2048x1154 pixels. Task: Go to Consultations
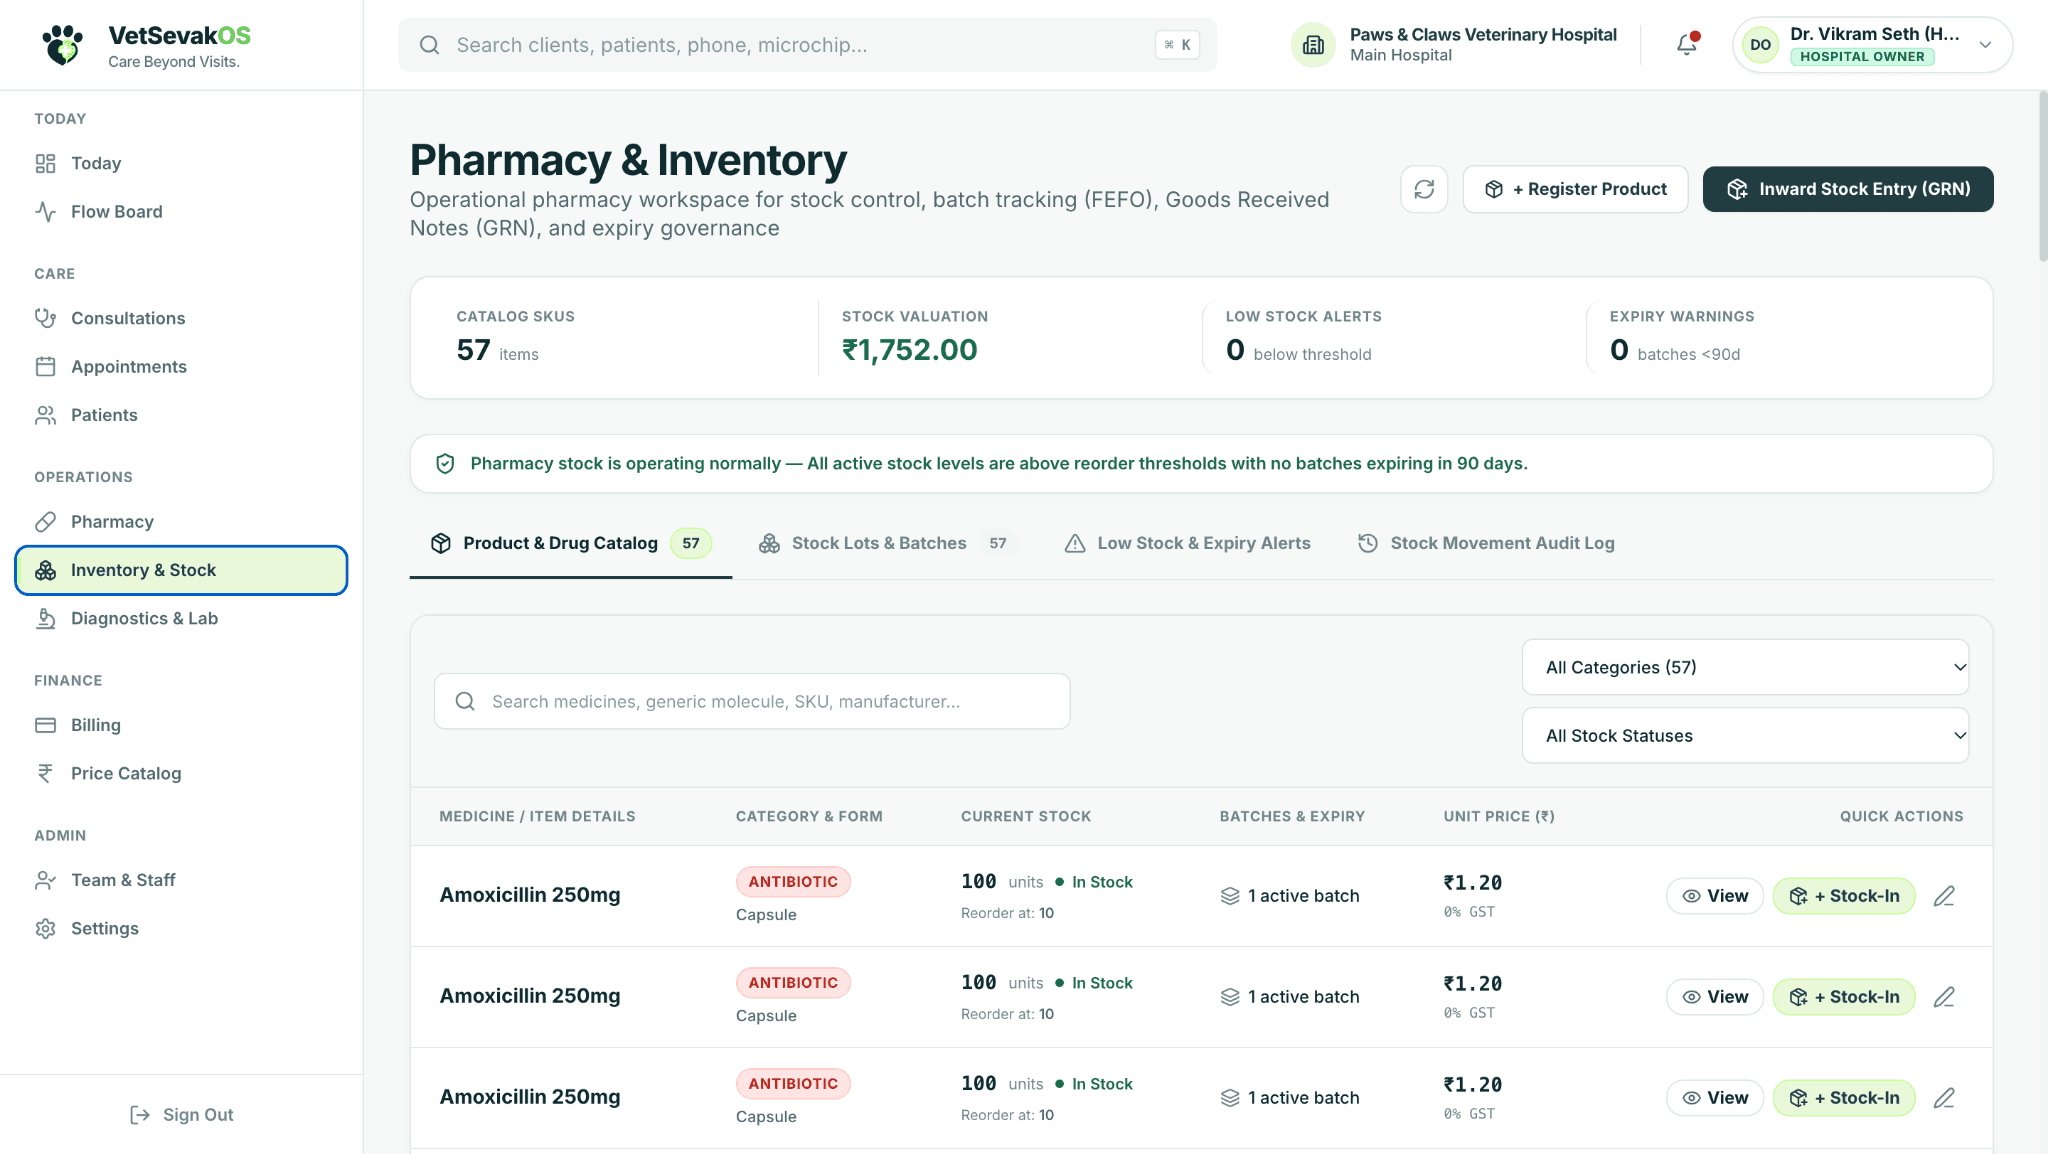click(x=182, y=318)
